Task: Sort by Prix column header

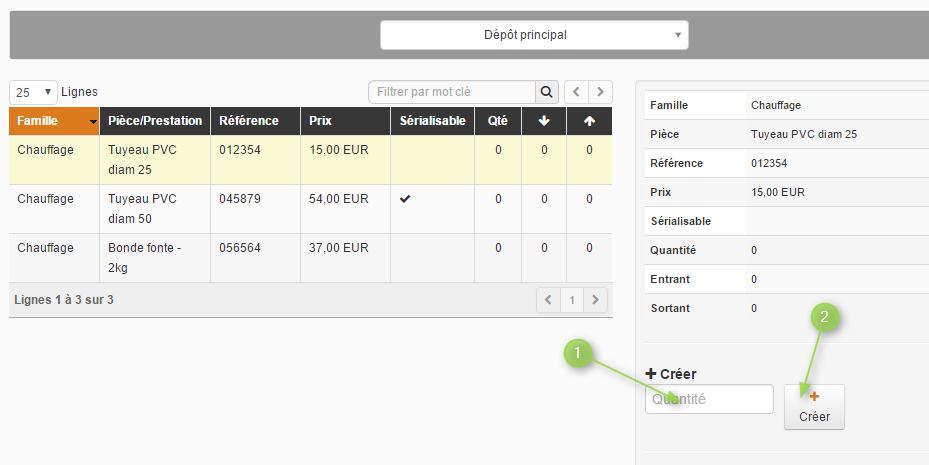Action: point(345,121)
